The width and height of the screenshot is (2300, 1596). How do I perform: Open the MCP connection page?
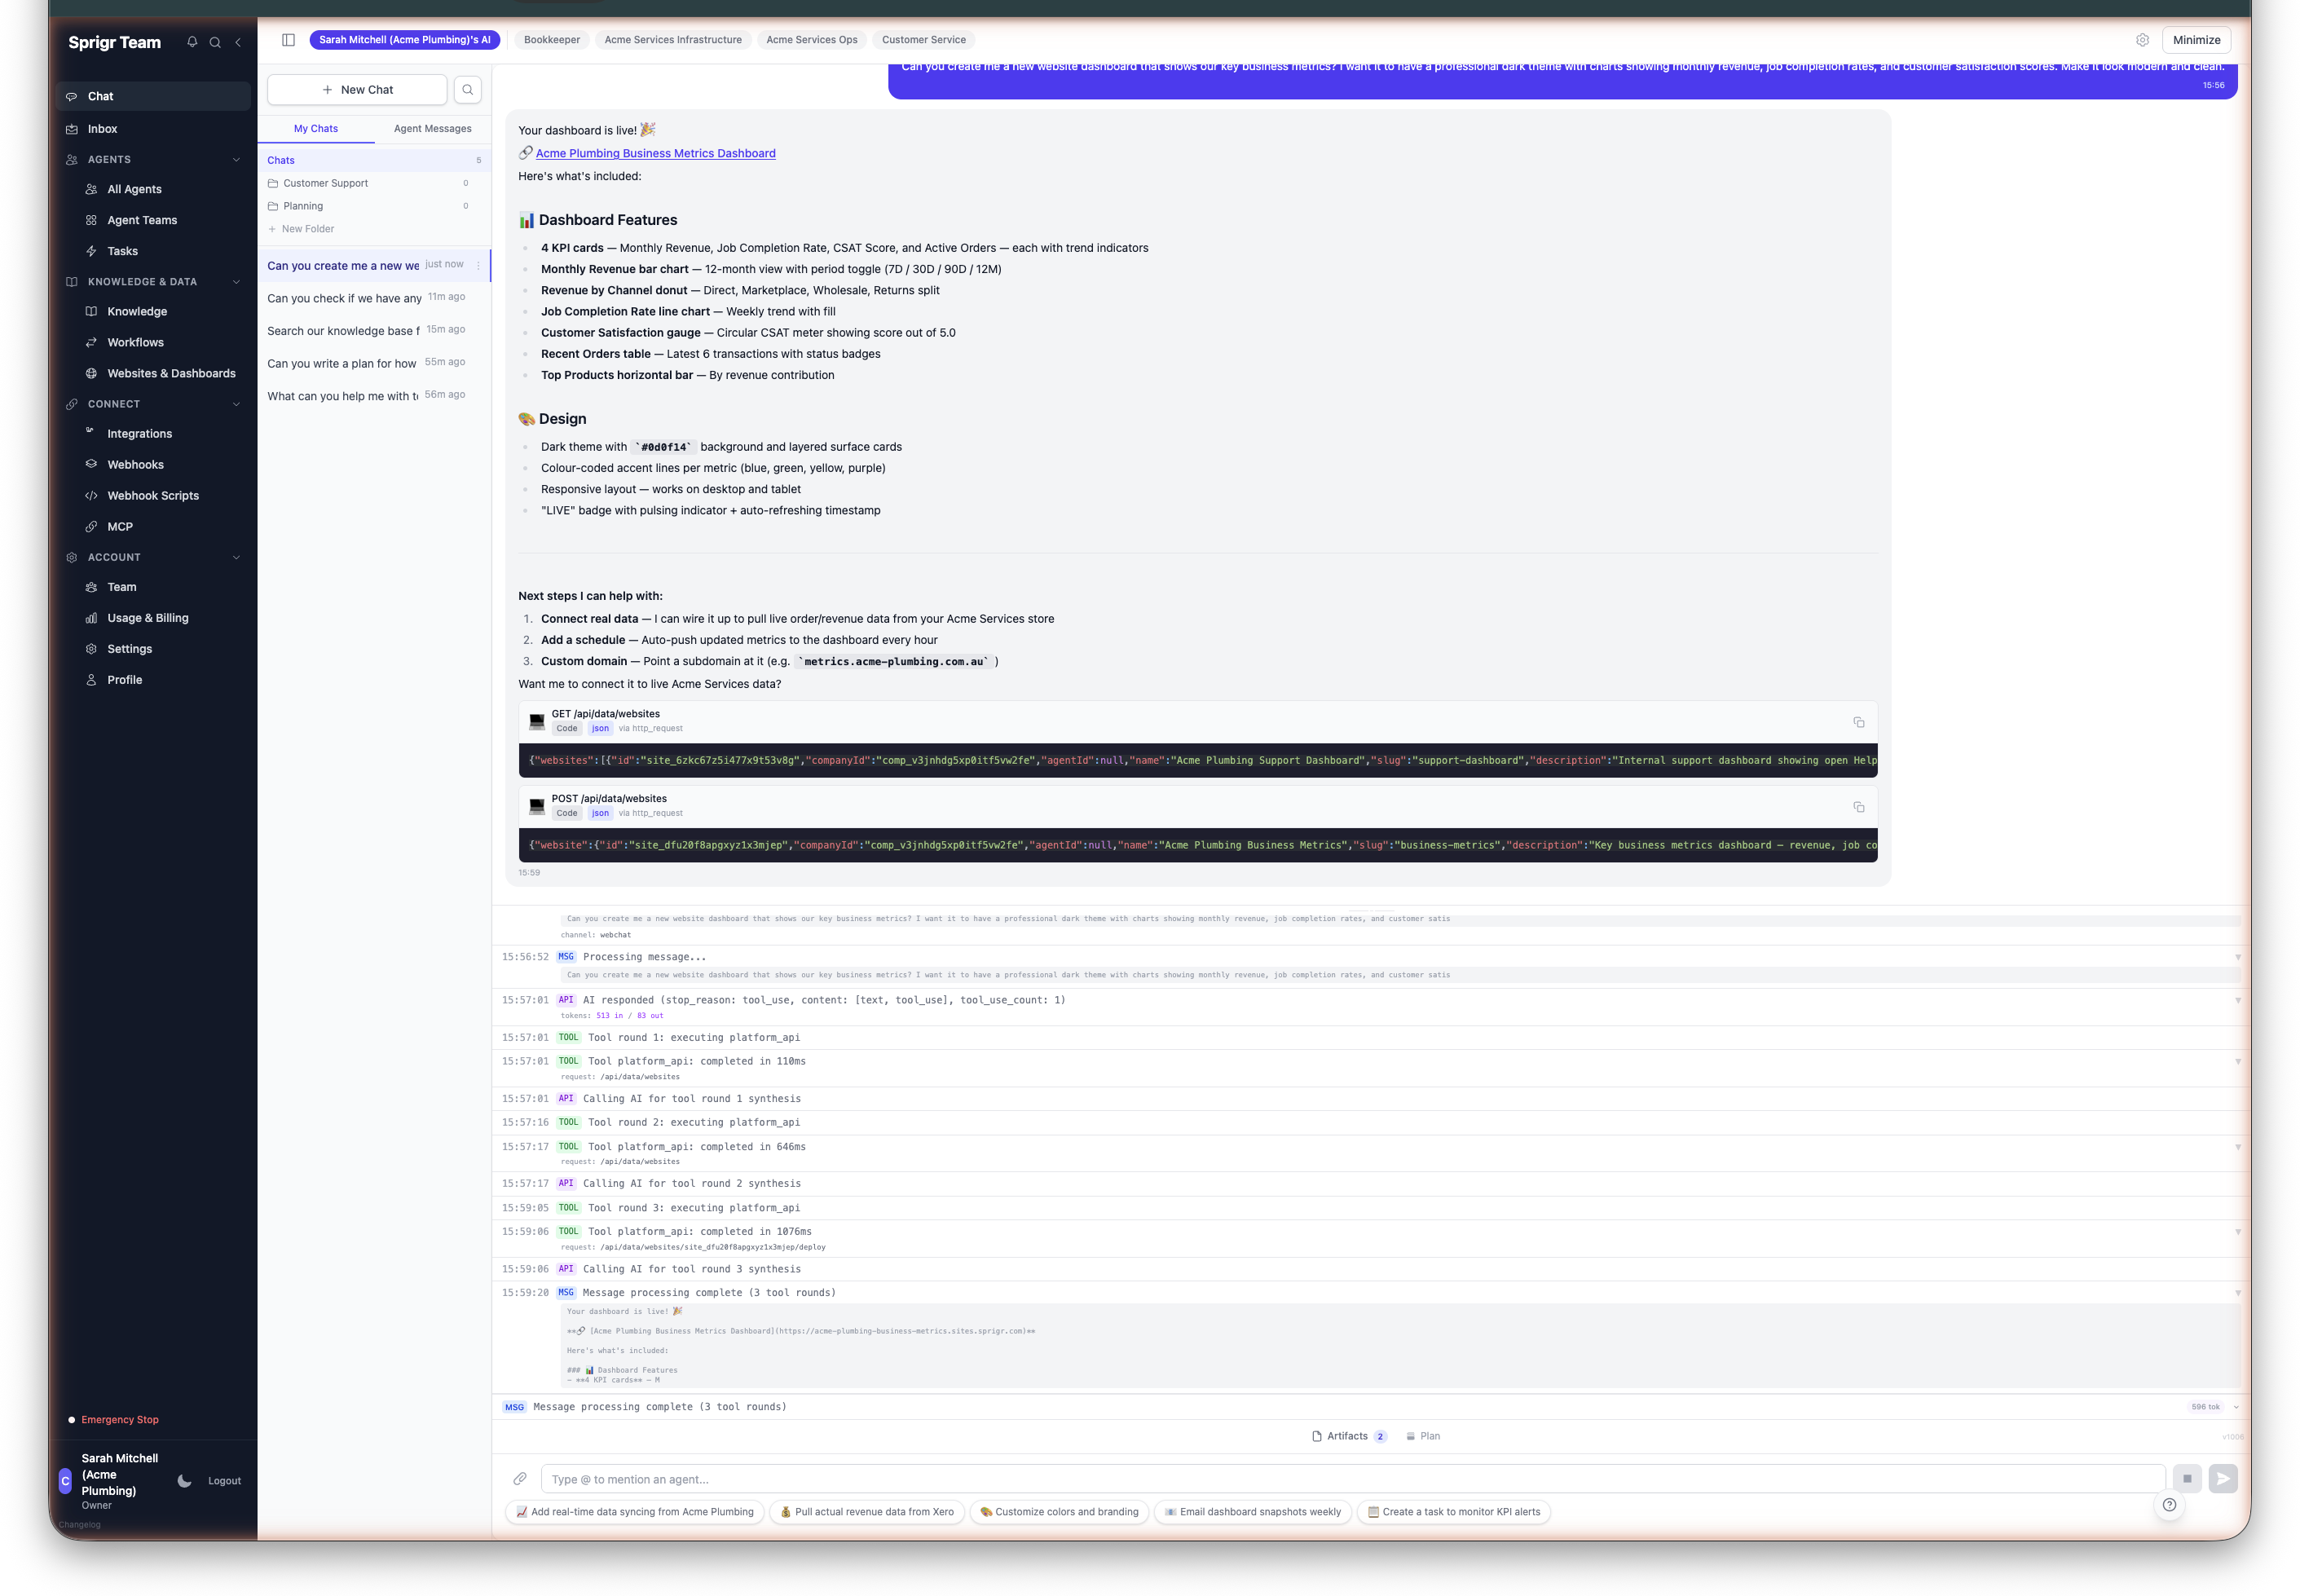[119, 526]
